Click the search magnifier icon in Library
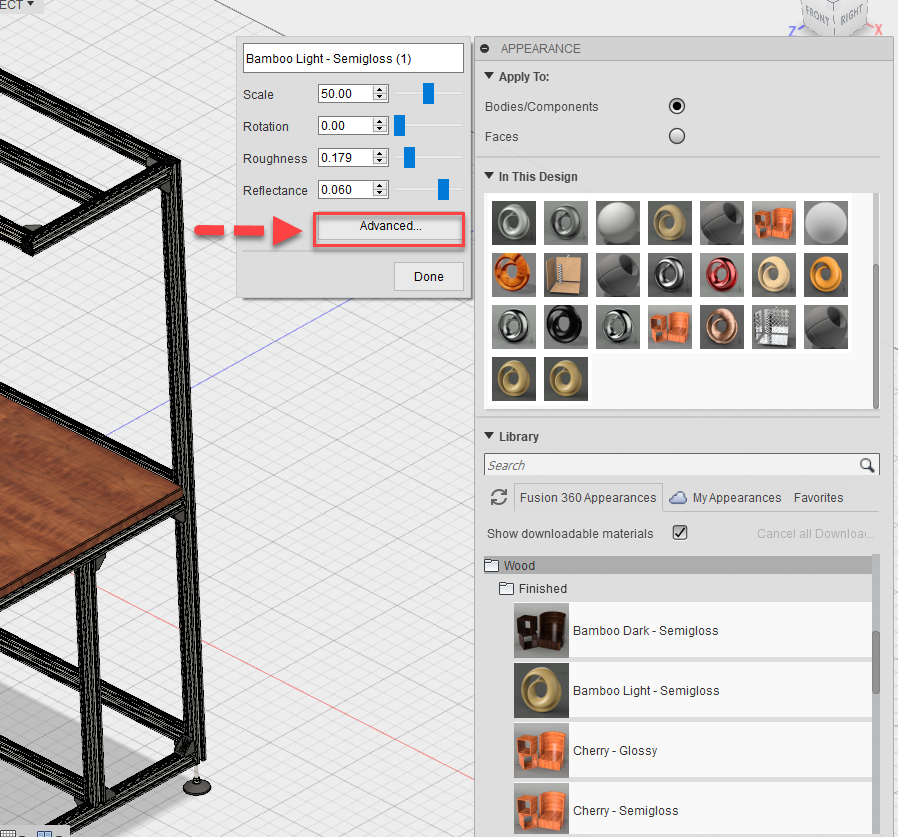Image resolution: width=898 pixels, height=837 pixels. 866,465
